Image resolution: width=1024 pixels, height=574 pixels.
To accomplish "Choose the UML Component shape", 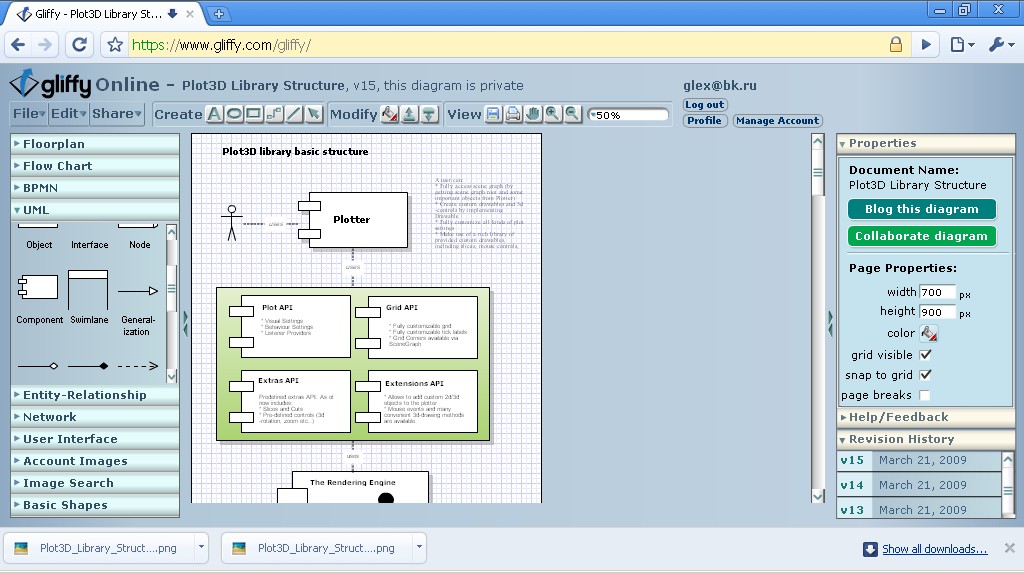I will 39,289.
